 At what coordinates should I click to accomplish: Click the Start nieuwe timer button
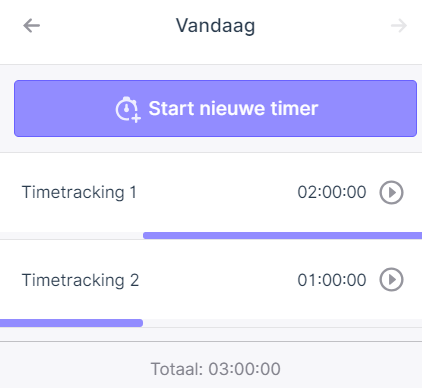tap(215, 108)
